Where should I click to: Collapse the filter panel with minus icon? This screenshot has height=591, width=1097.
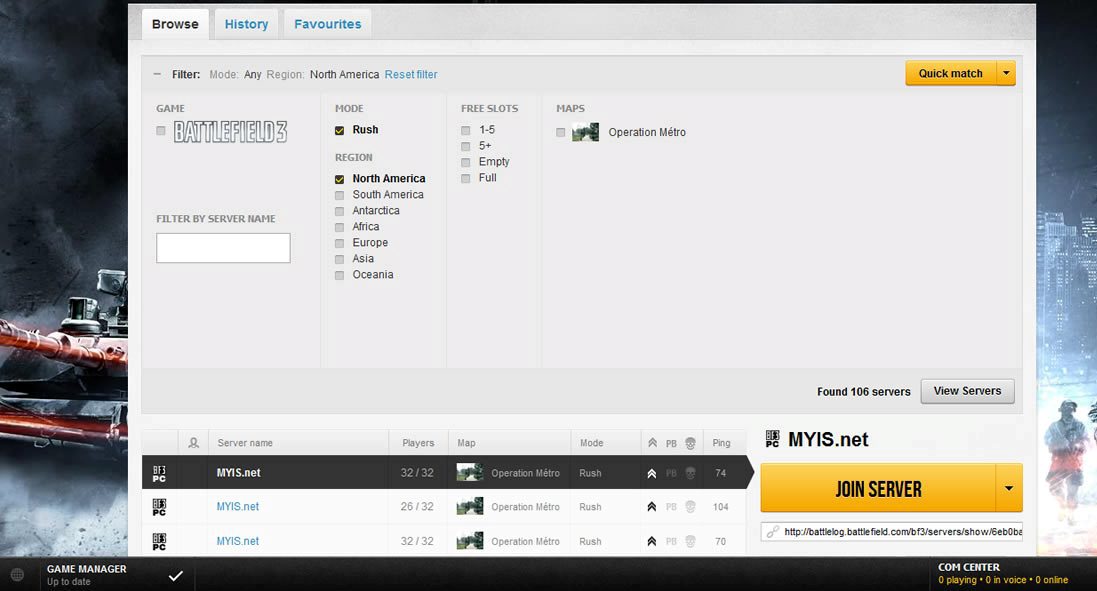157,74
